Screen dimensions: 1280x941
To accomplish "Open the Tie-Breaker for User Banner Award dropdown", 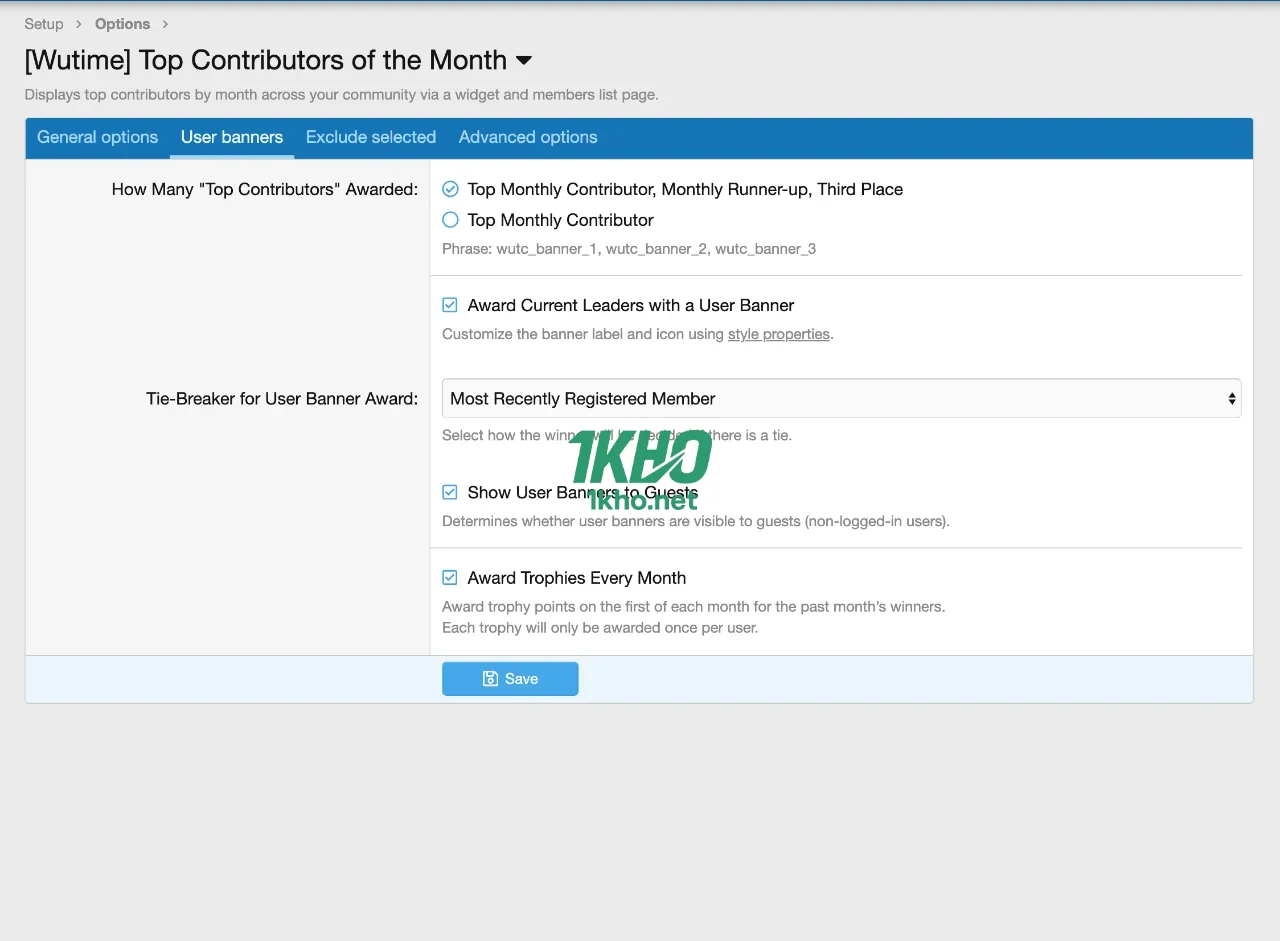I will (841, 397).
